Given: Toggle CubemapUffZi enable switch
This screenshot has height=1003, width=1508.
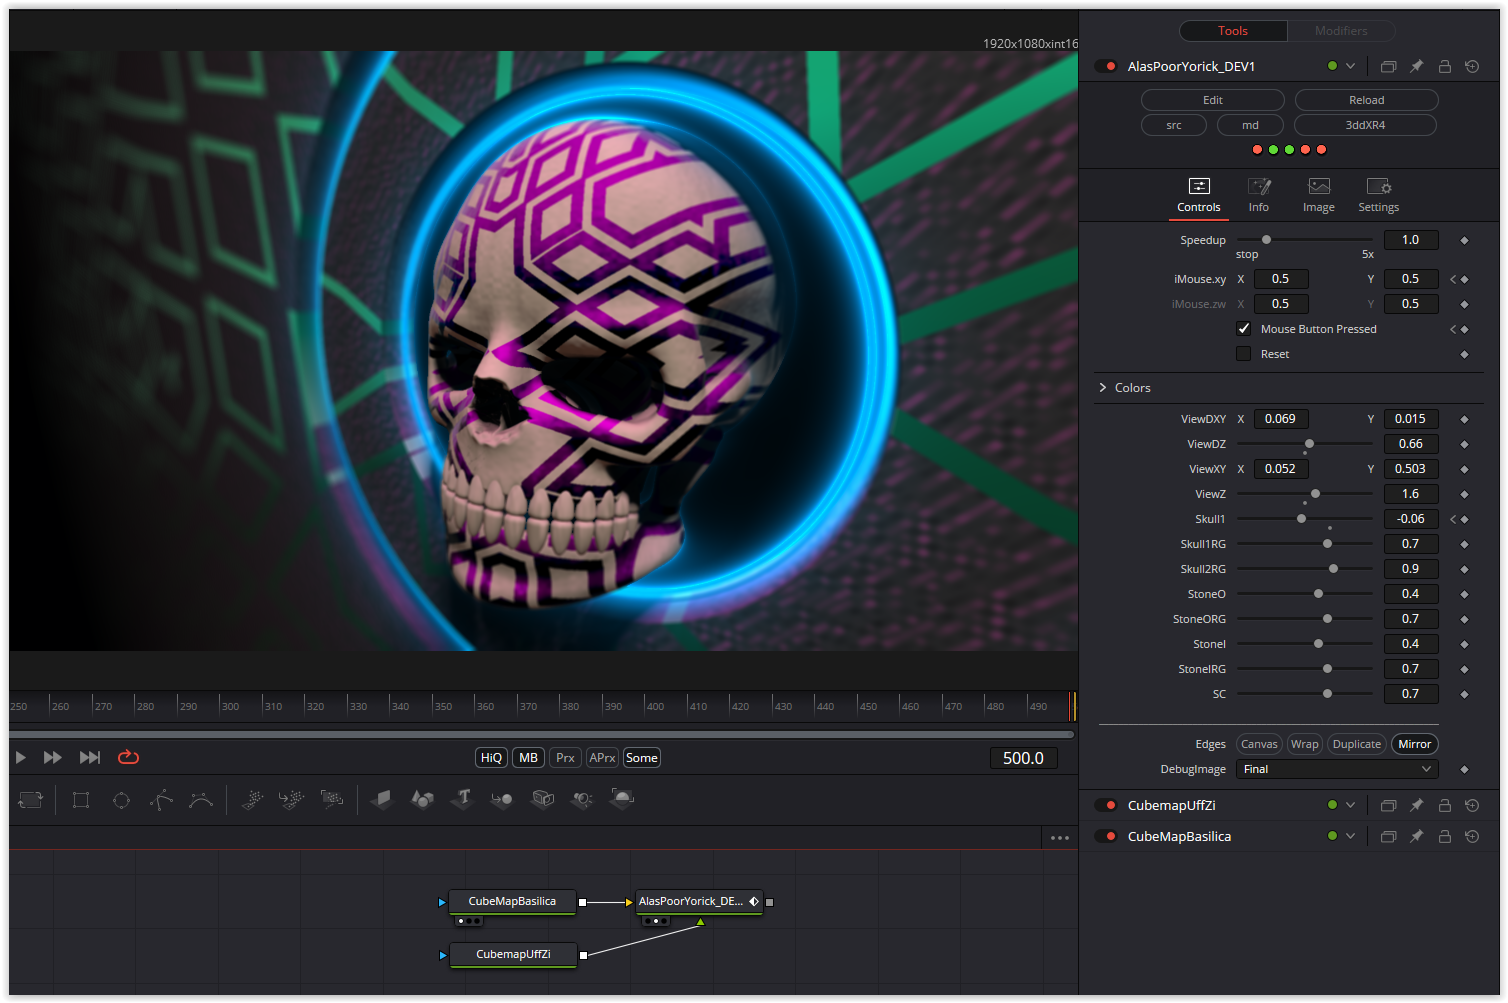Looking at the screenshot, I should tap(1106, 805).
